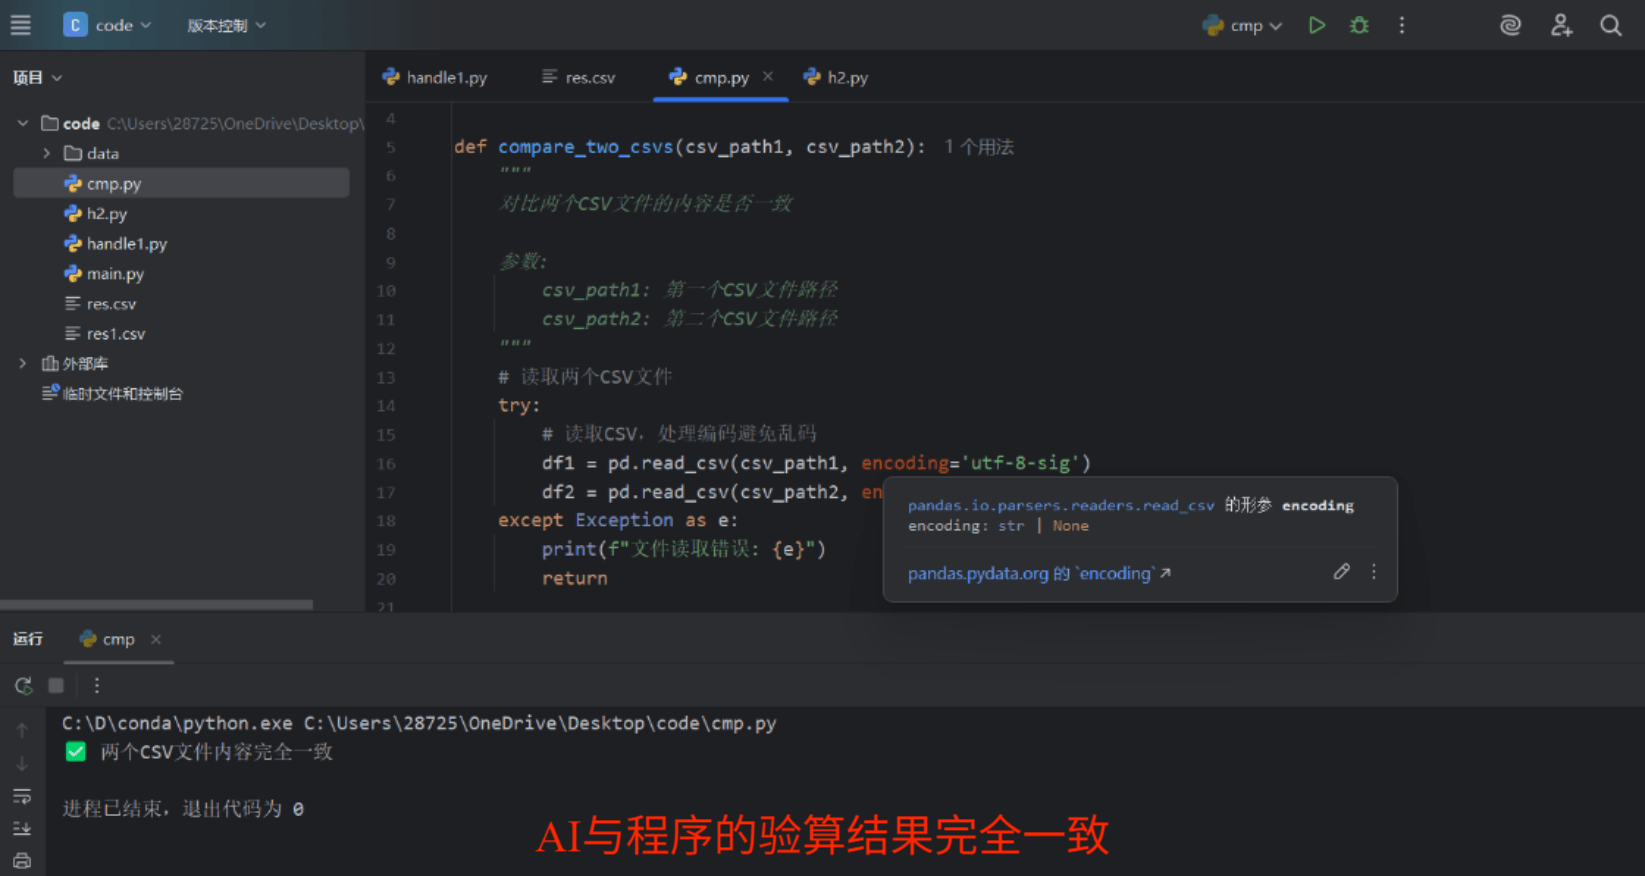Close the cmp run tab
Viewport: 1645px width, 876px height.
point(156,639)
